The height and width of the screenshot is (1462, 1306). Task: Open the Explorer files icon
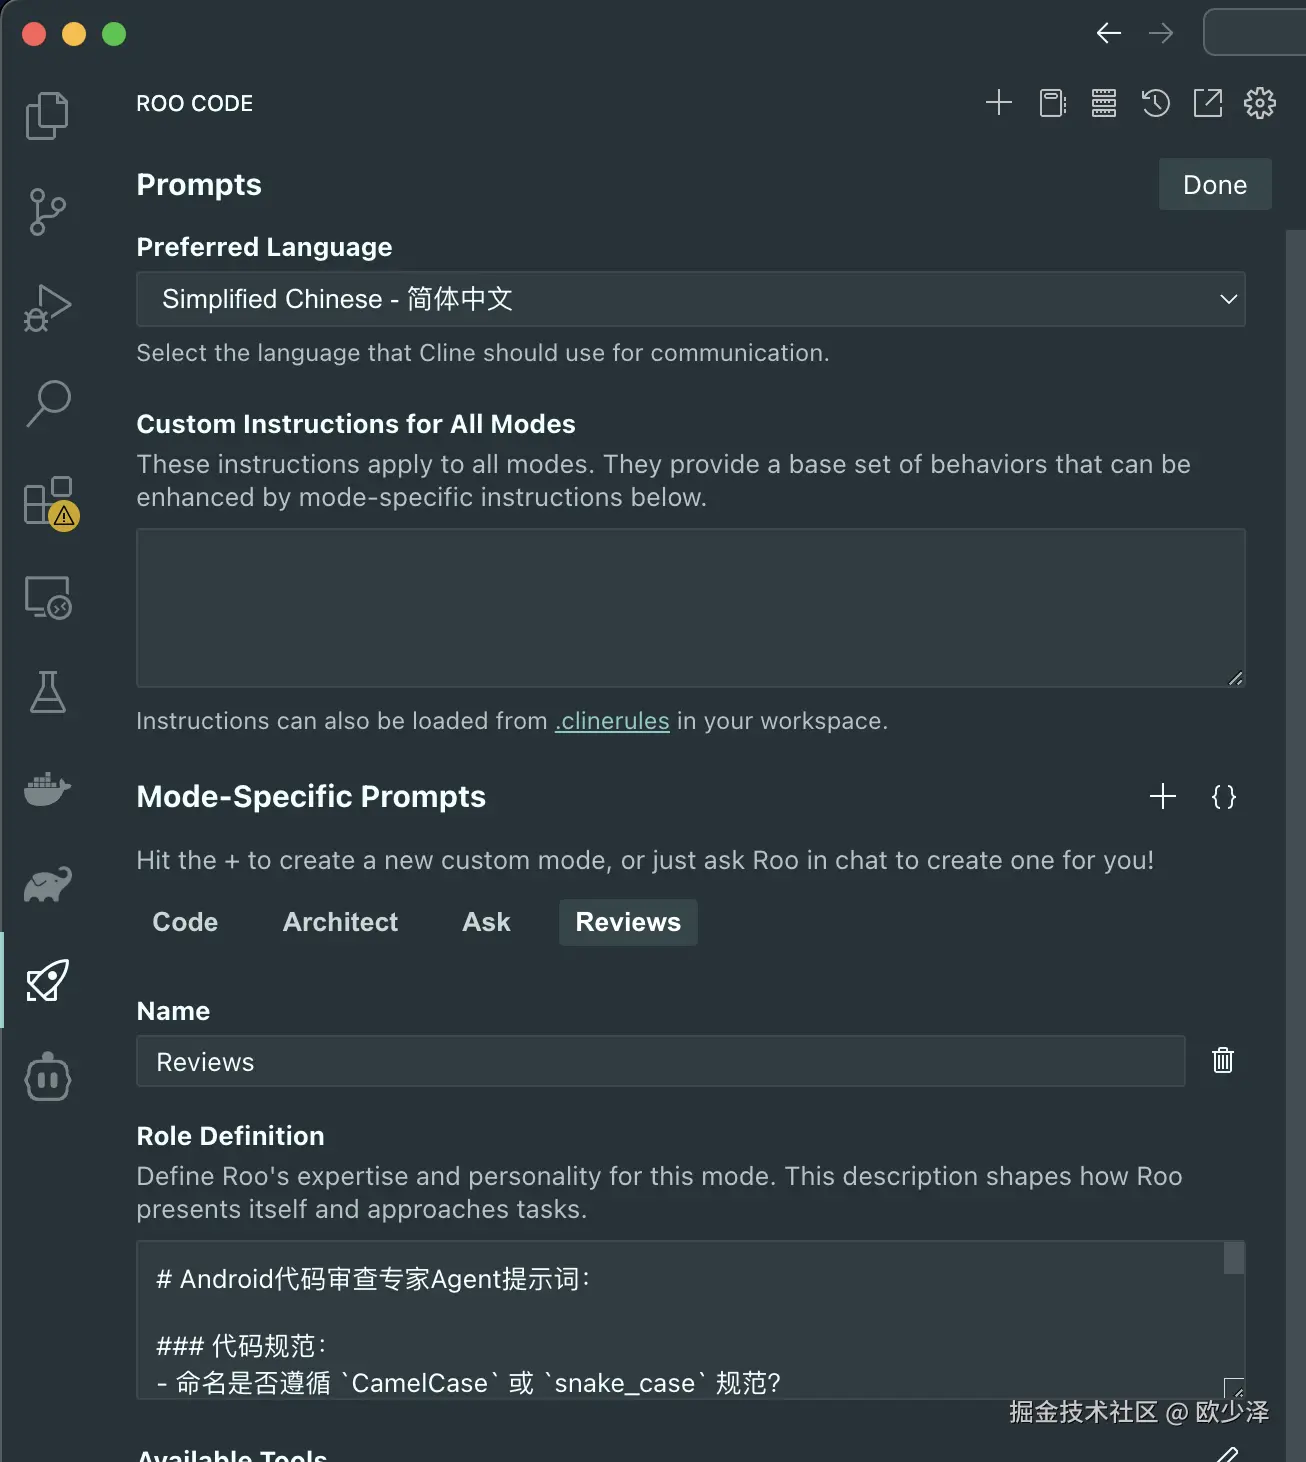[x=47, y=115]
